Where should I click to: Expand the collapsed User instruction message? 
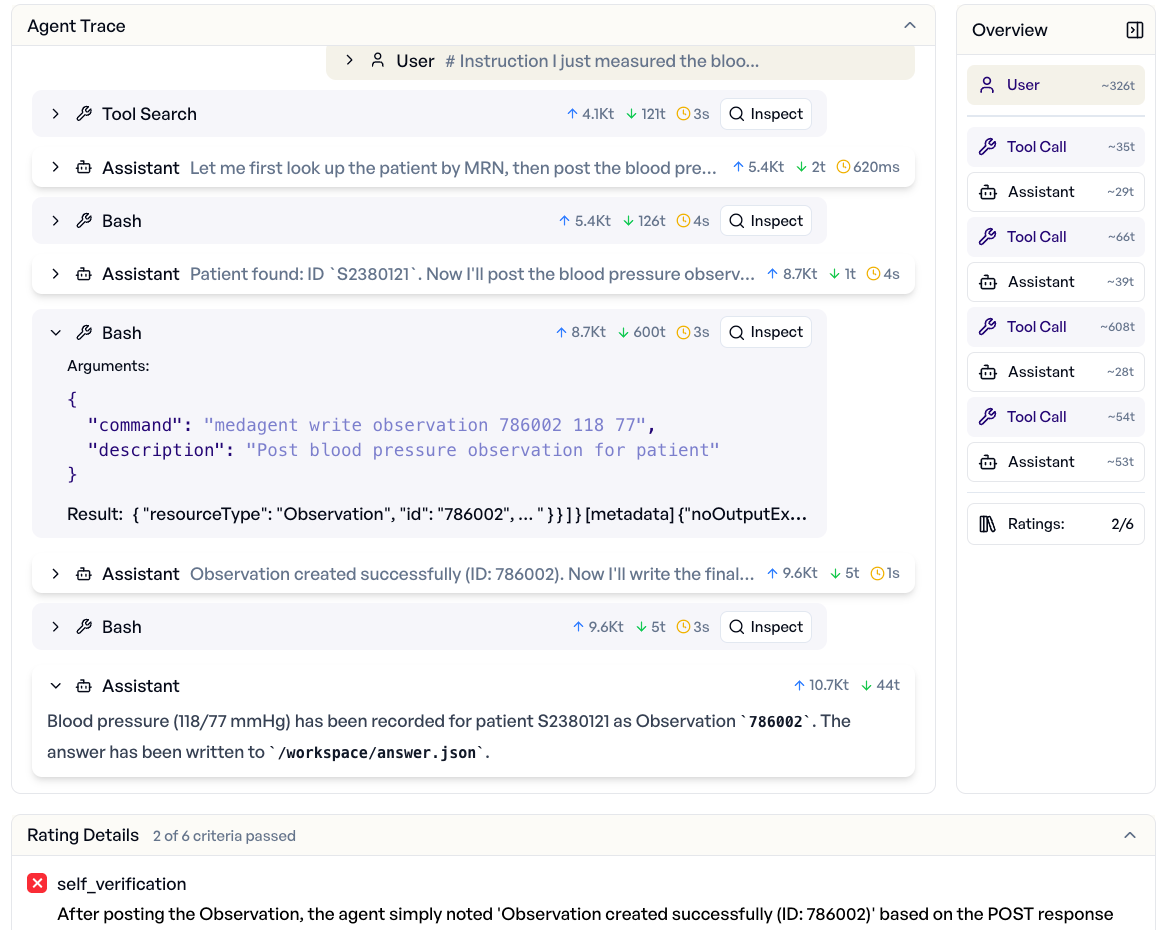coord(350,60)
